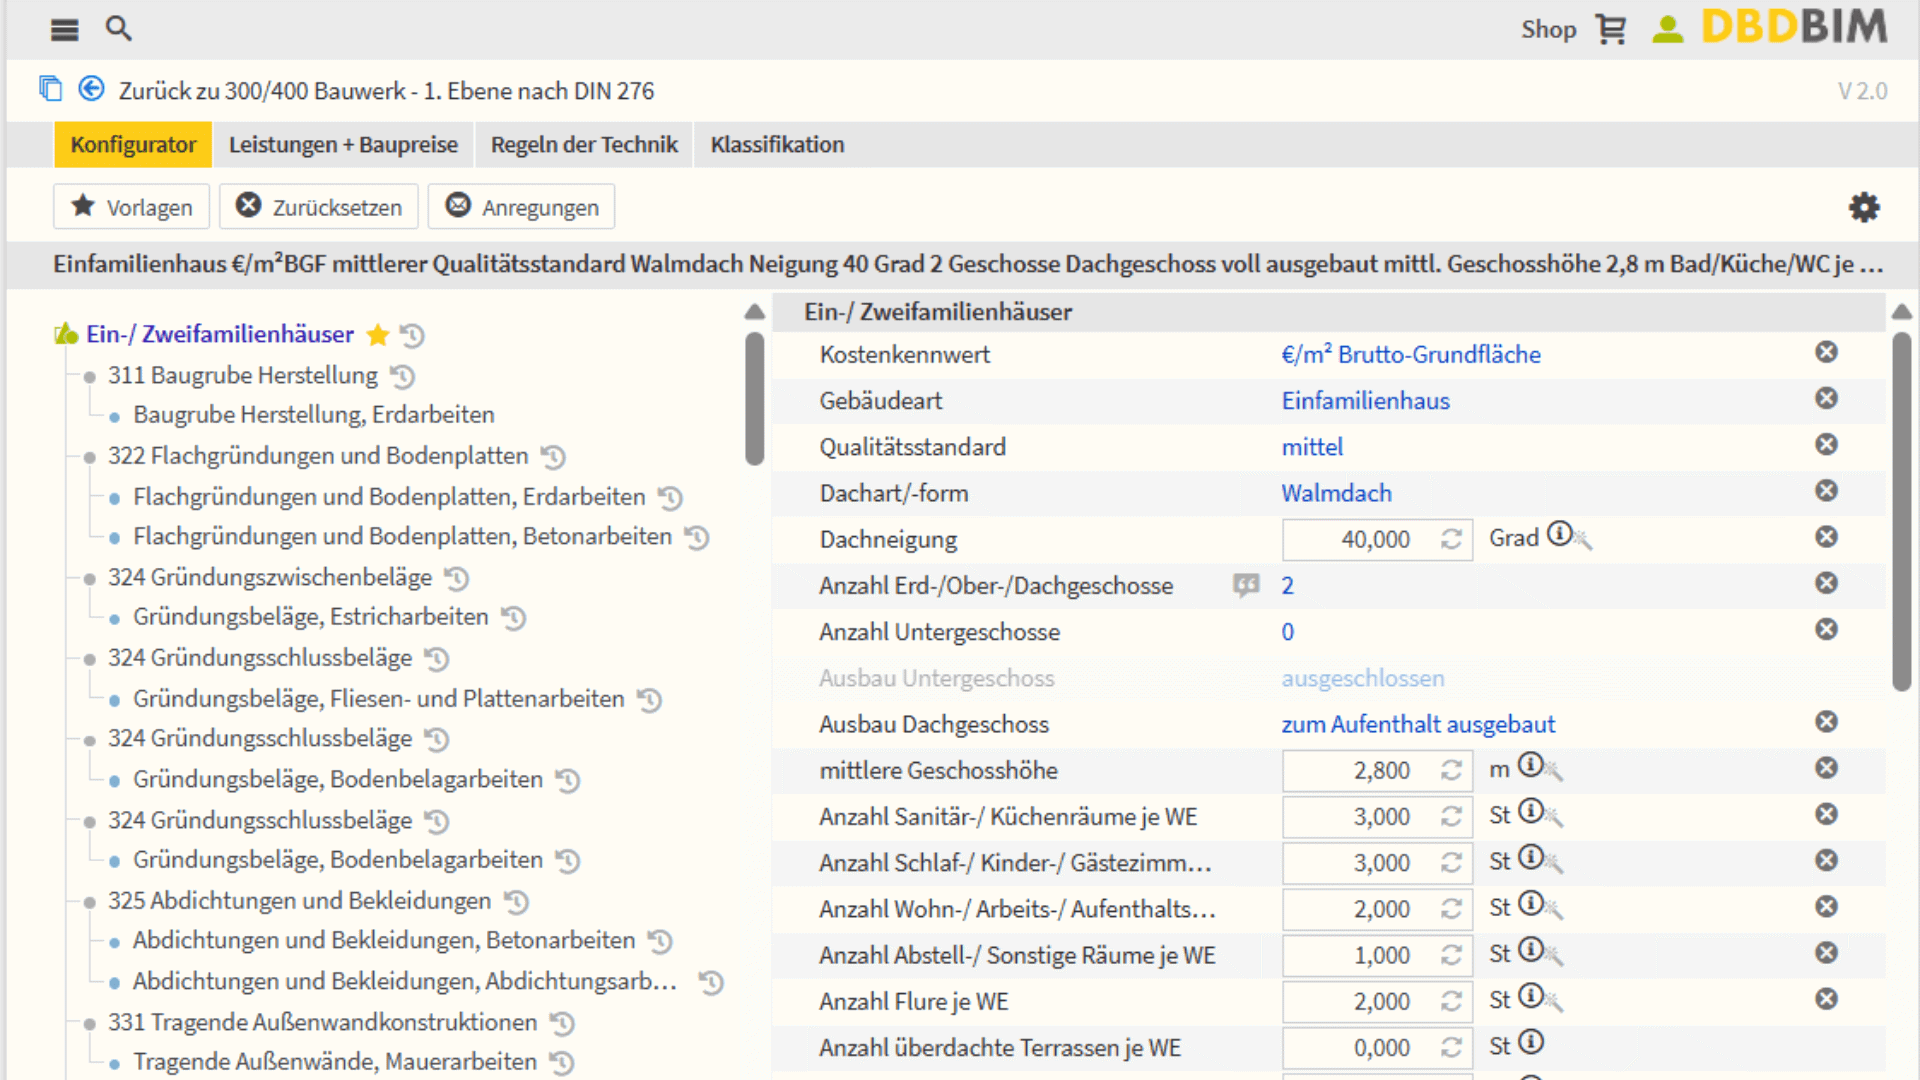Viewport: 1920px width, 1080px height.
Task: Show info for Dachneigung unit
Action: (x=1559, y=534)
